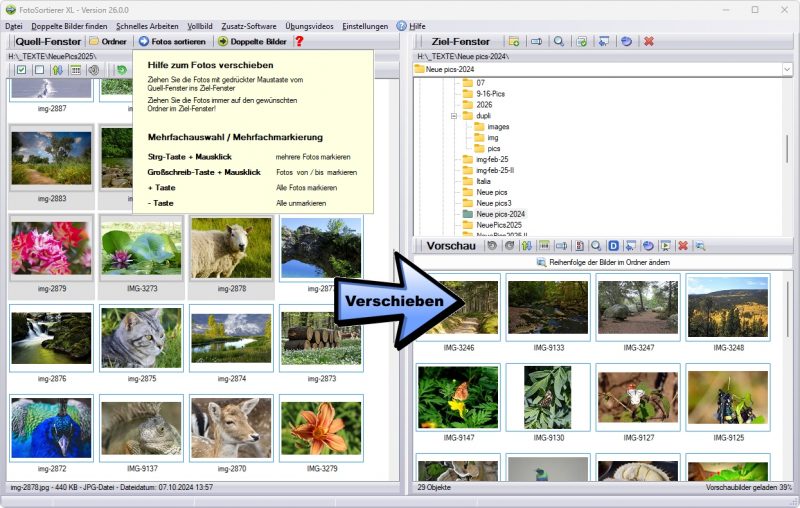Image resolution: width=800 pixels, height=508 pixels.
Task: Click blue arrow monitor icon in Vorschau toolbar
Action: click(x=631, y=246)
